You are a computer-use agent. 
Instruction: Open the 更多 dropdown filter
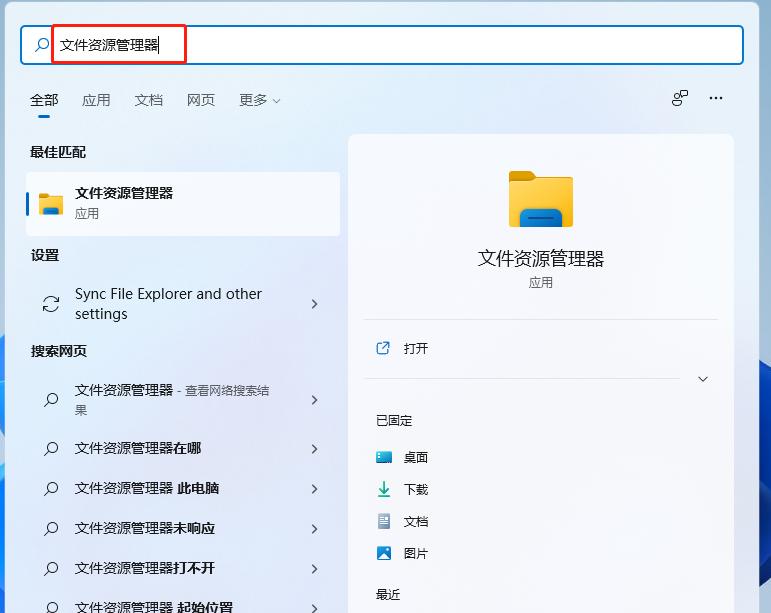click(259, 100)
